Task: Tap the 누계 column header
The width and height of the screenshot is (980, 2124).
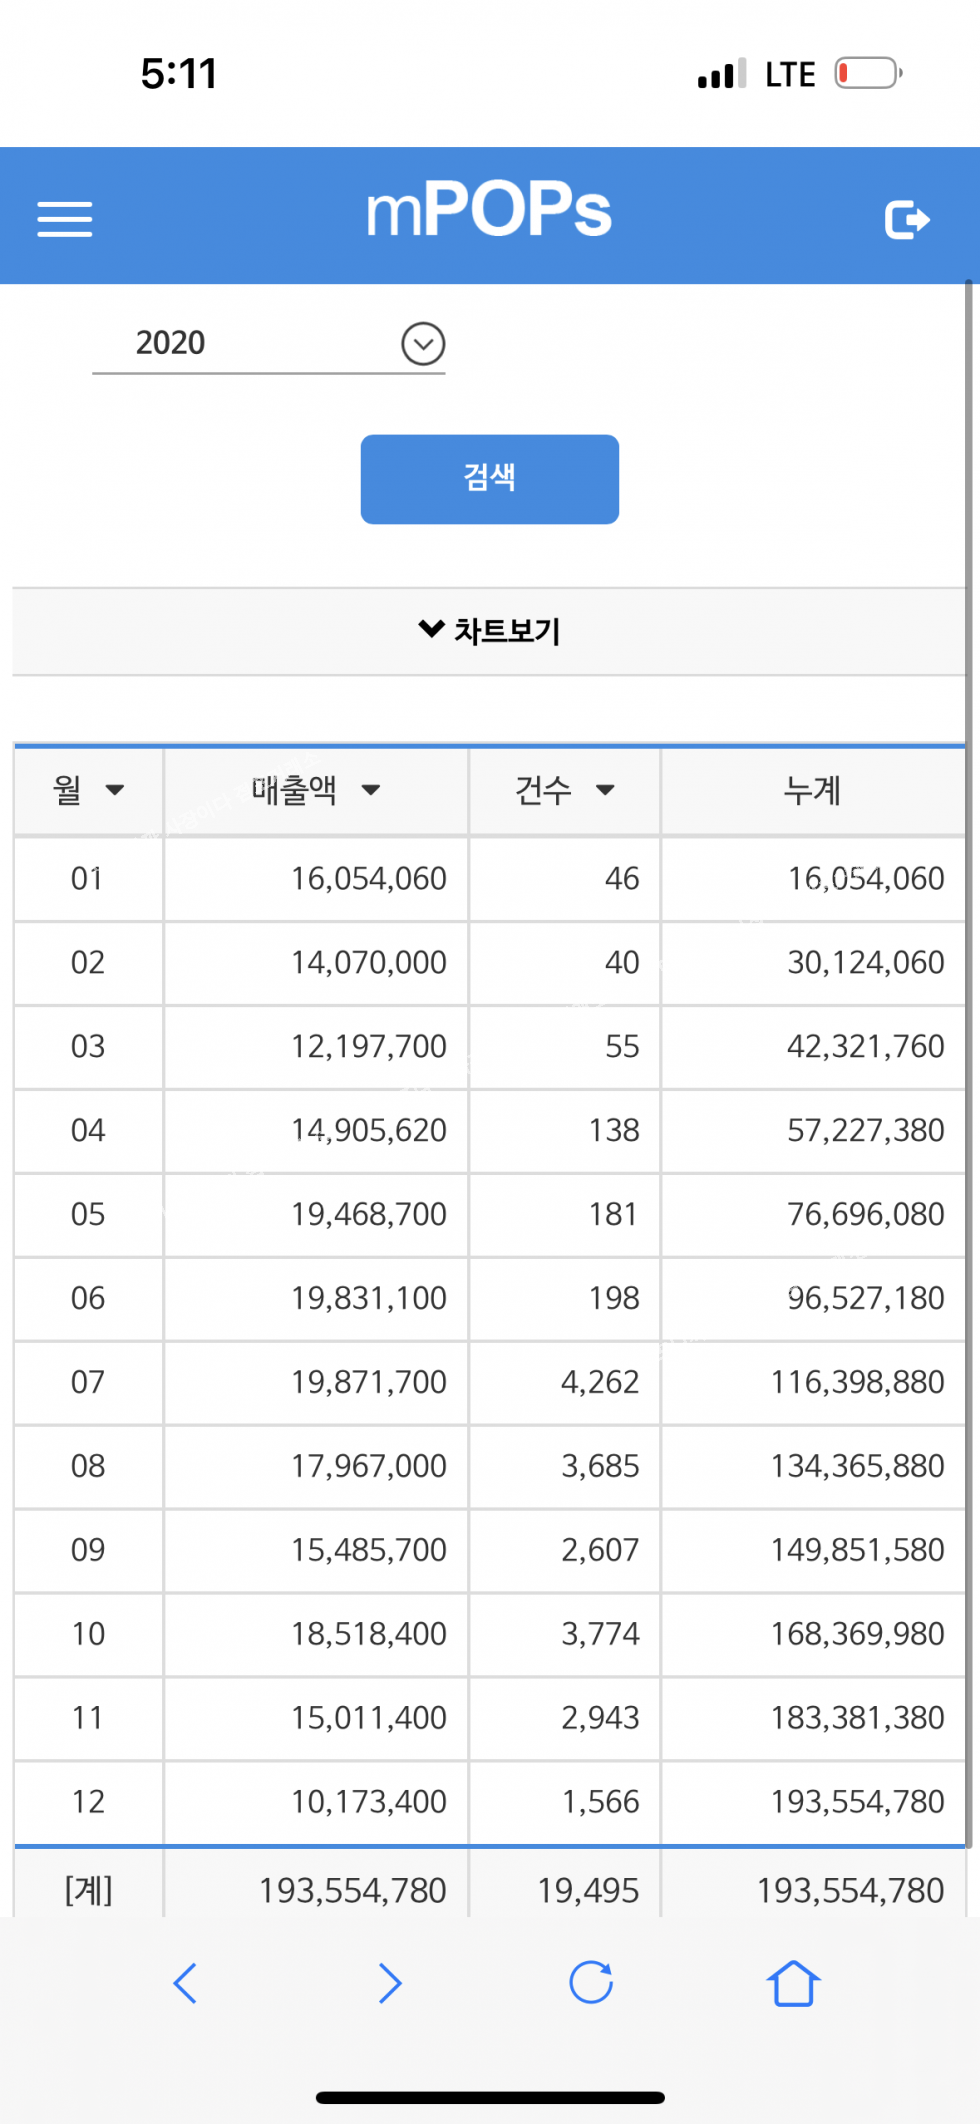Action: [812, 790]
